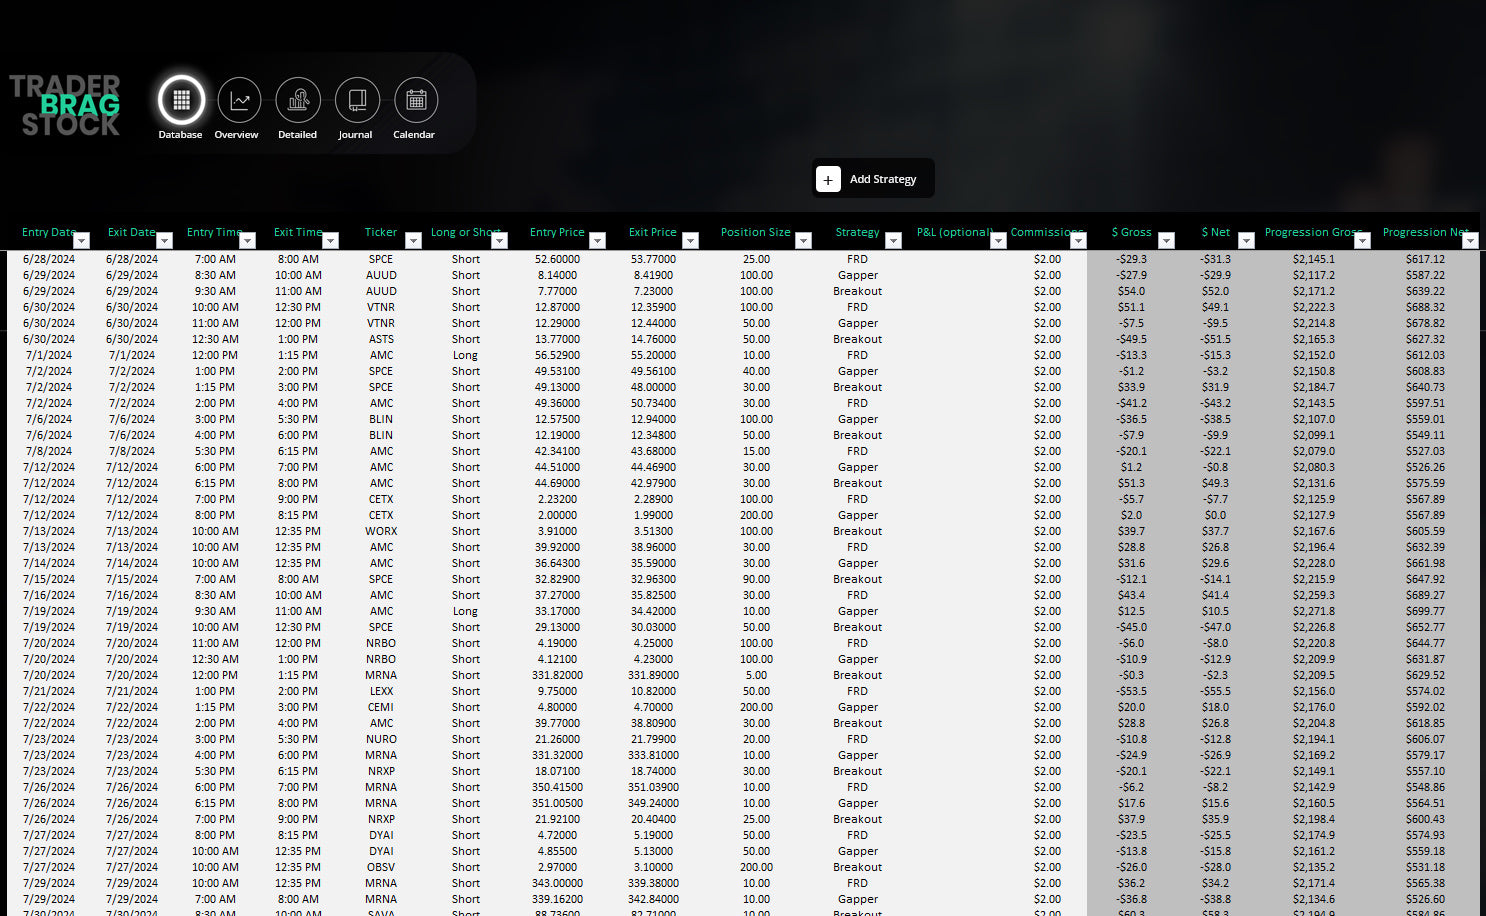Select the Database tab label
The image size is (1486, 916).
pos(180,135)
